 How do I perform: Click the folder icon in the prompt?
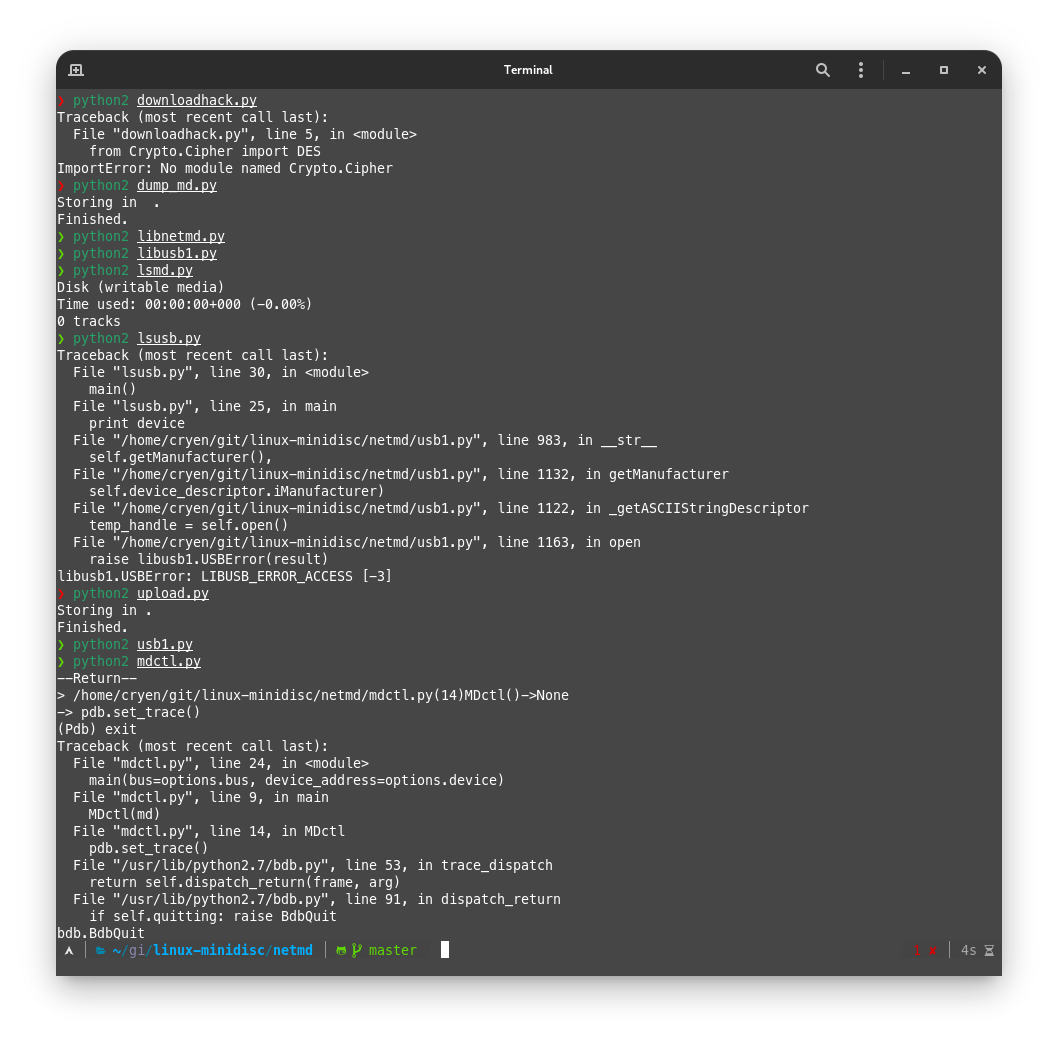pos(101,950)
